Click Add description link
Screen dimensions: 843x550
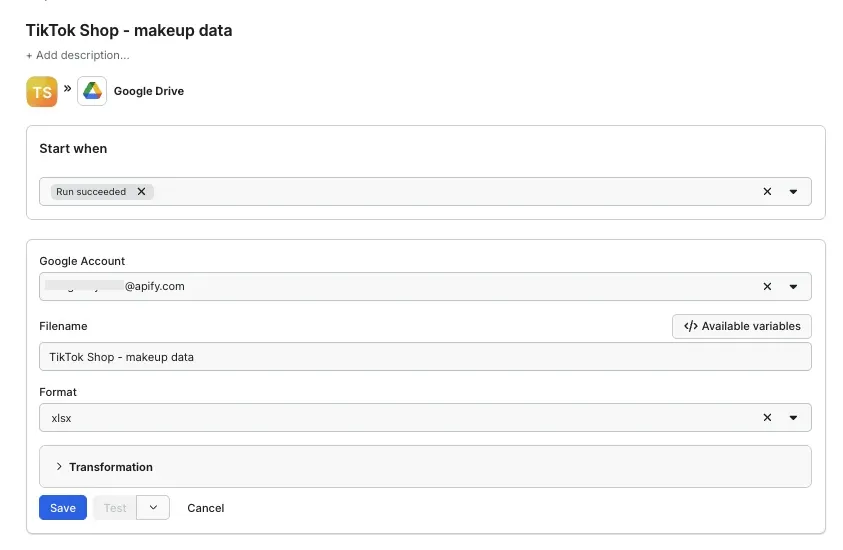[78, 55]
